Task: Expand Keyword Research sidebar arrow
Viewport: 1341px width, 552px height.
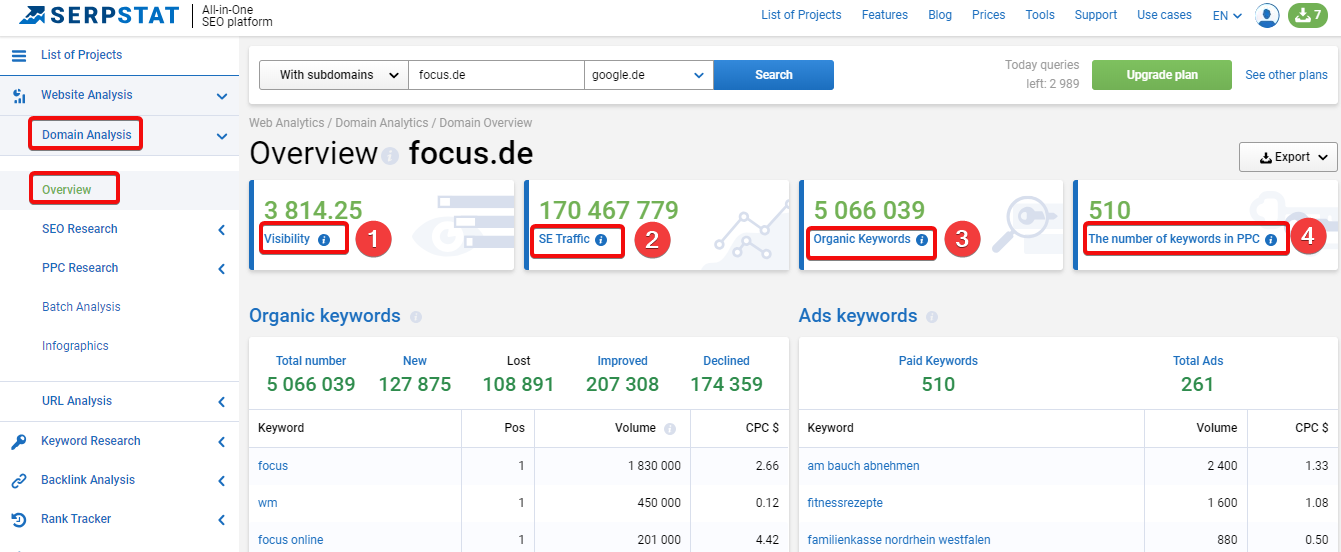Action: click(x=222, y=442)
